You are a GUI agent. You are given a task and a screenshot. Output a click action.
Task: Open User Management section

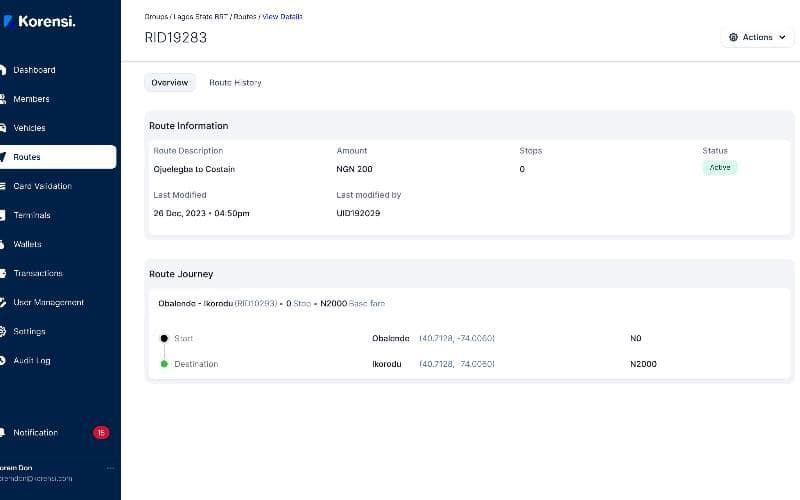click(48, 303)
